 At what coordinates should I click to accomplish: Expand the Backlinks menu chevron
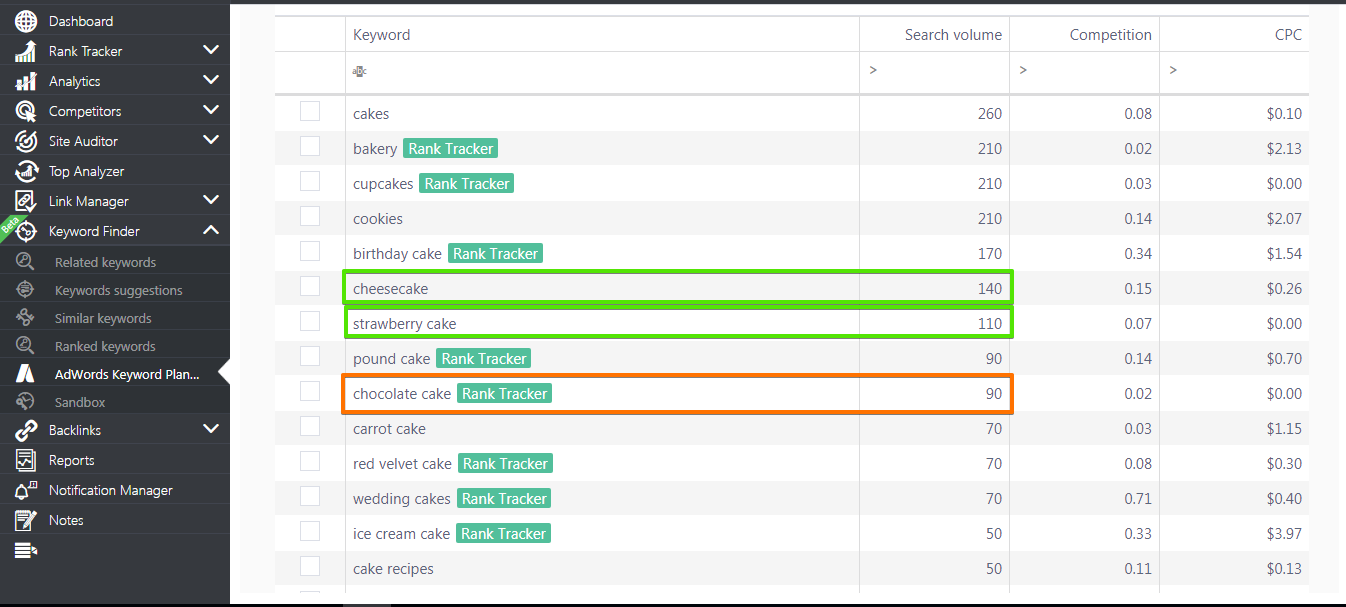tap(210, 429)
